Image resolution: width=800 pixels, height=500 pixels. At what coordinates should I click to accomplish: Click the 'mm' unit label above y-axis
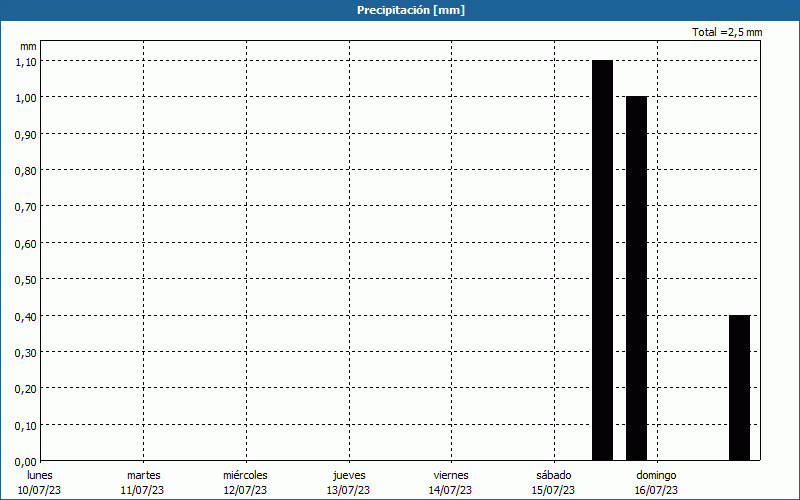[x=28, y=46]
